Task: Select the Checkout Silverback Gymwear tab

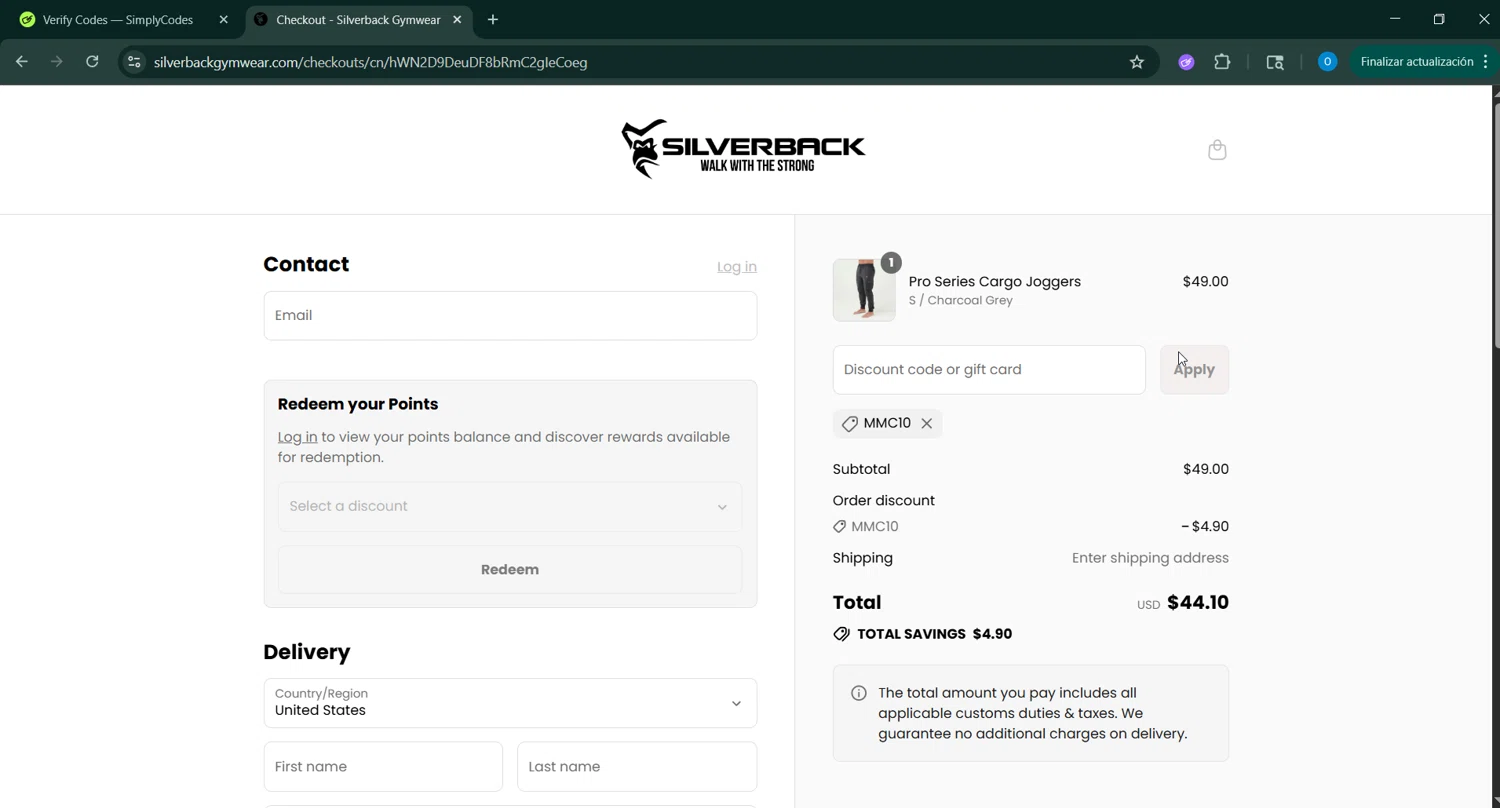Action: tap(358, 20)
